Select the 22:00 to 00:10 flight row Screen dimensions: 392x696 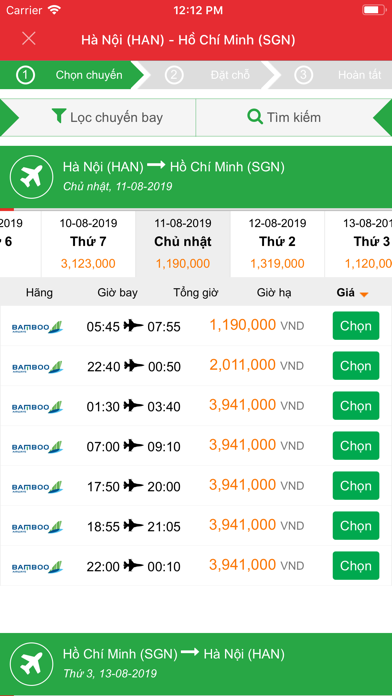pos(196,566)
